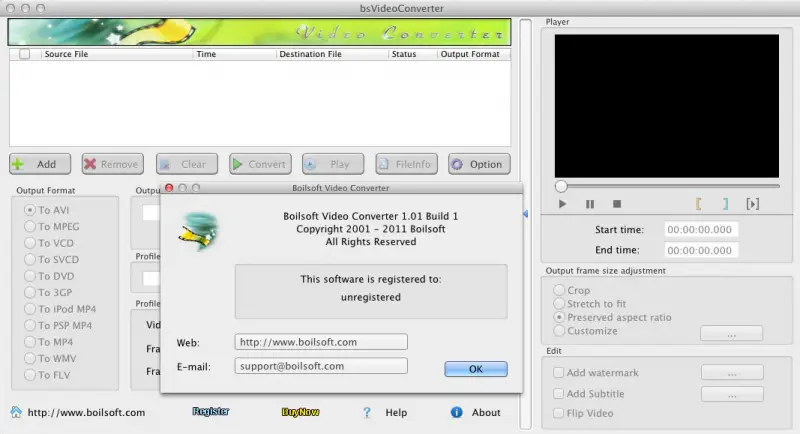Click the ellipsis button next to Customize
800x434 pixels.
point(732,334)
